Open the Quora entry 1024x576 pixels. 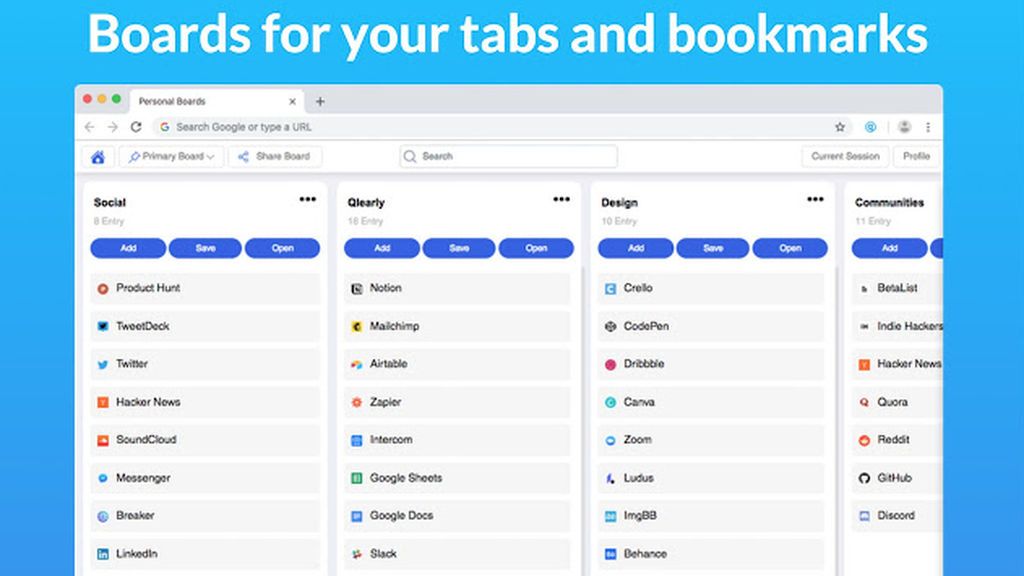[897, 402]
